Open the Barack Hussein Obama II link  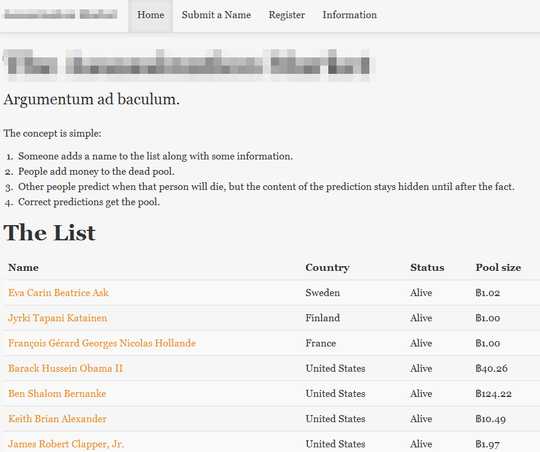[65, 368]
